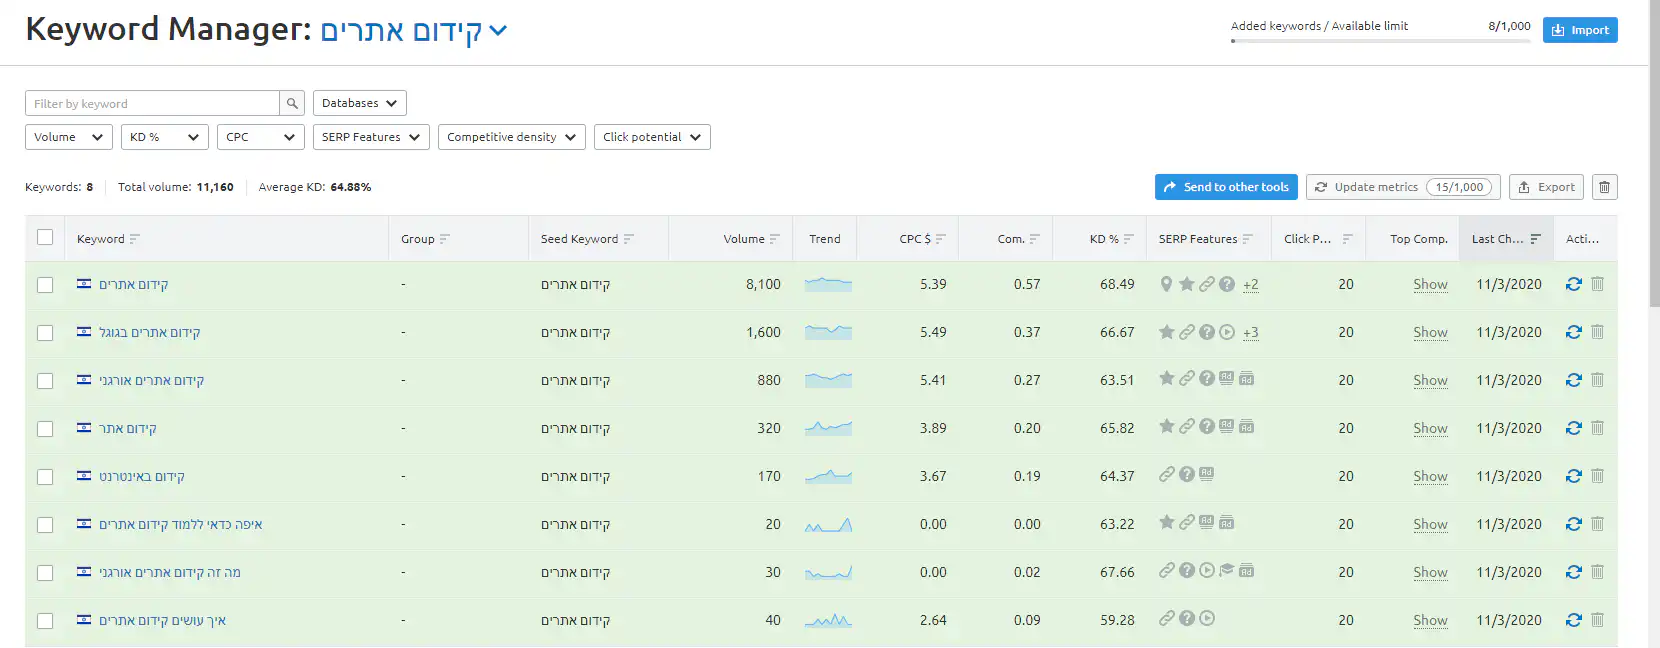The width and height of the screenshot is (1660, 648).
Task: Click the added keywords limit progress bar
Action: tap(1380, 41)
